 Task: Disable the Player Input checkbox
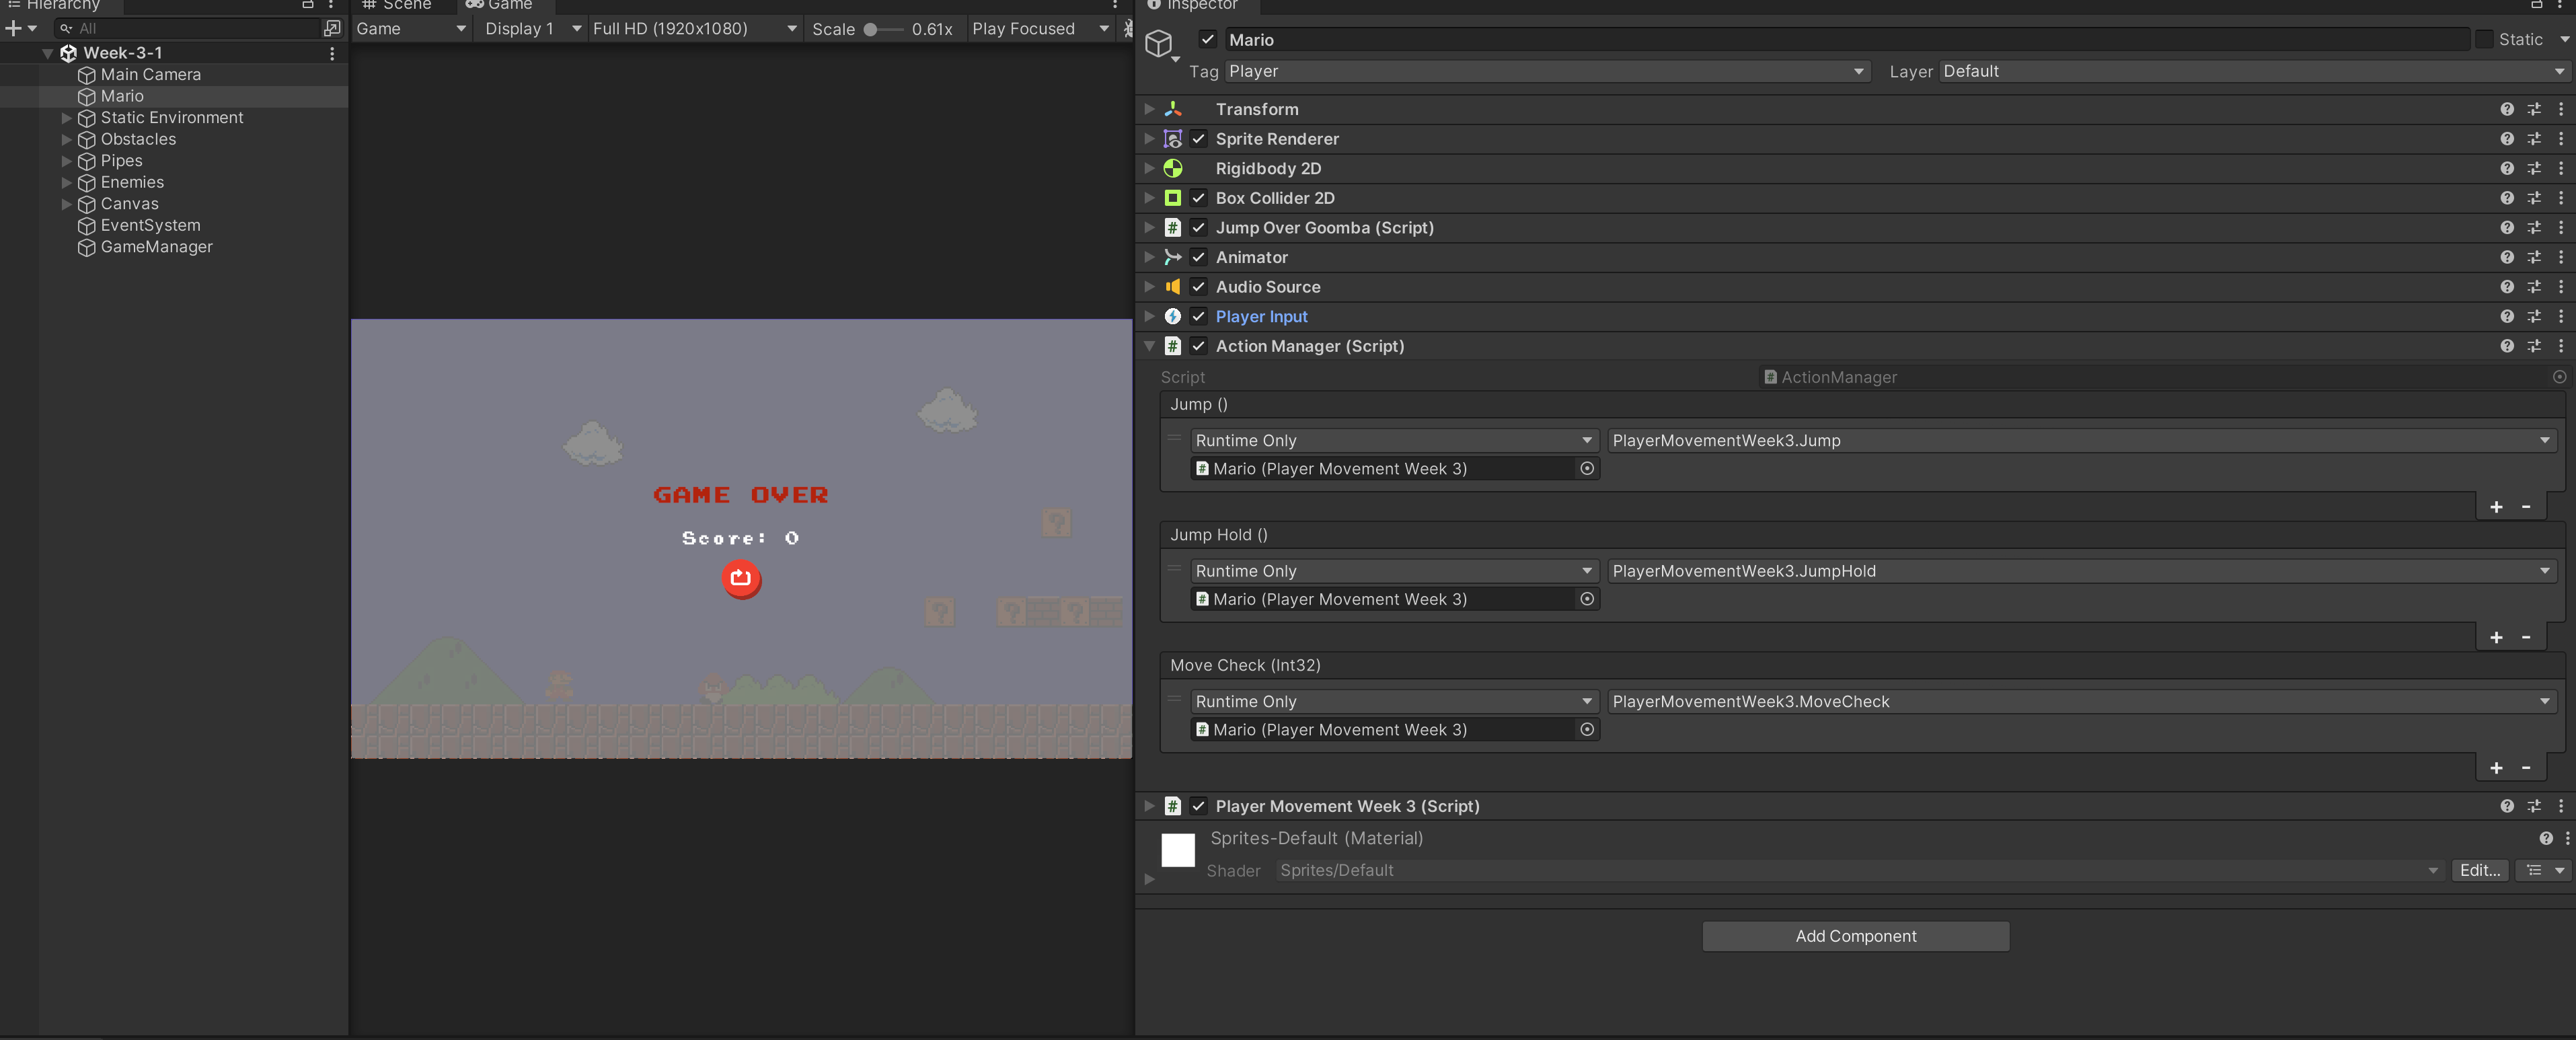[x=1198, y=316]
